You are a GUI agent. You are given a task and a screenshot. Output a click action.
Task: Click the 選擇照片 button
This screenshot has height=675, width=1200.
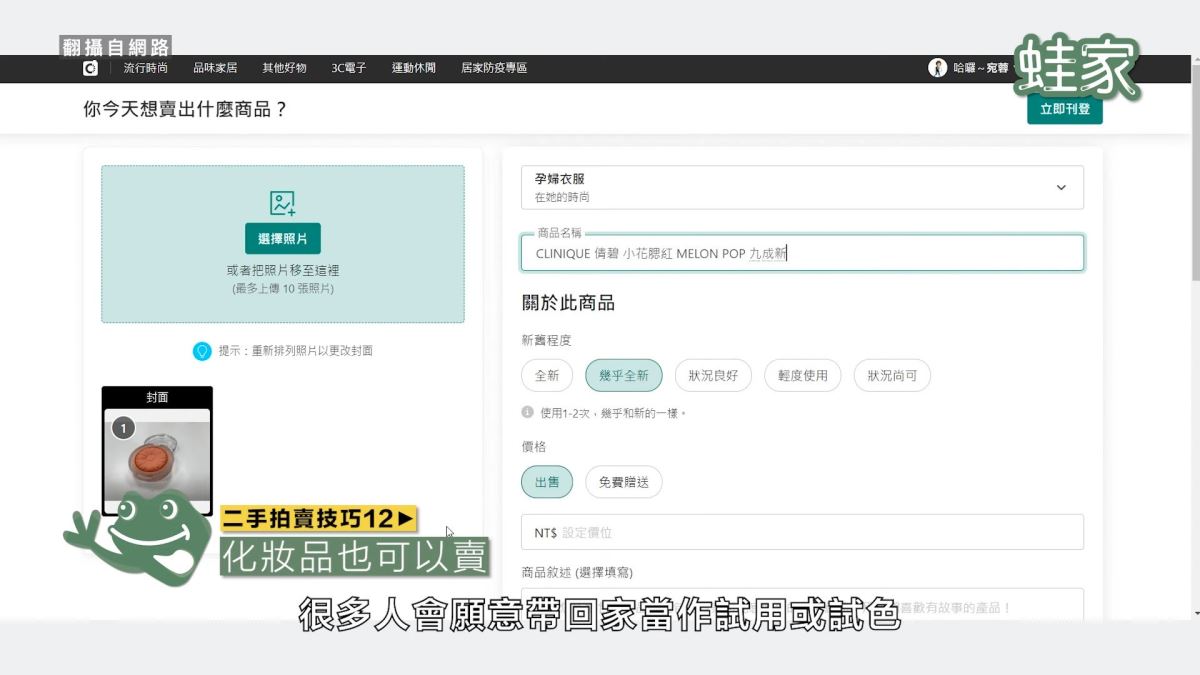click(283, 239)
